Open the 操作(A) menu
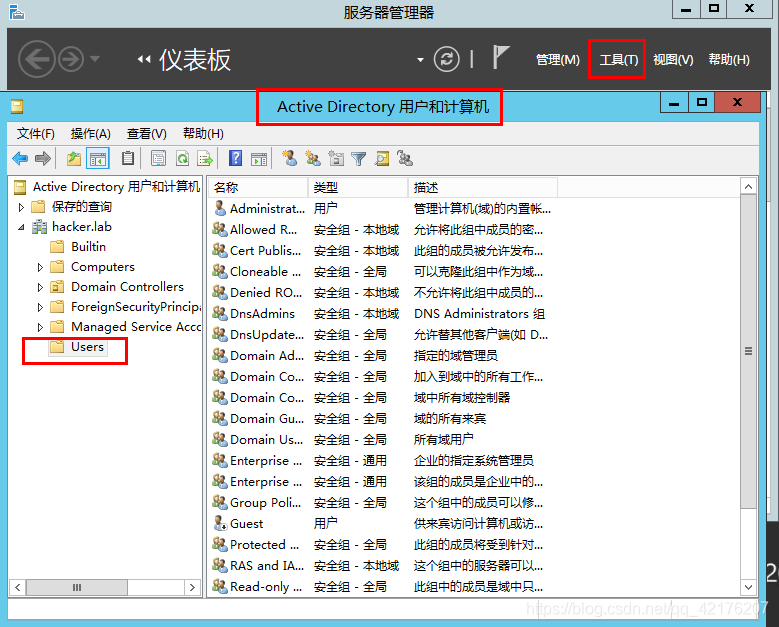This screenshot has width=779, height=627. tap(90, 134)
